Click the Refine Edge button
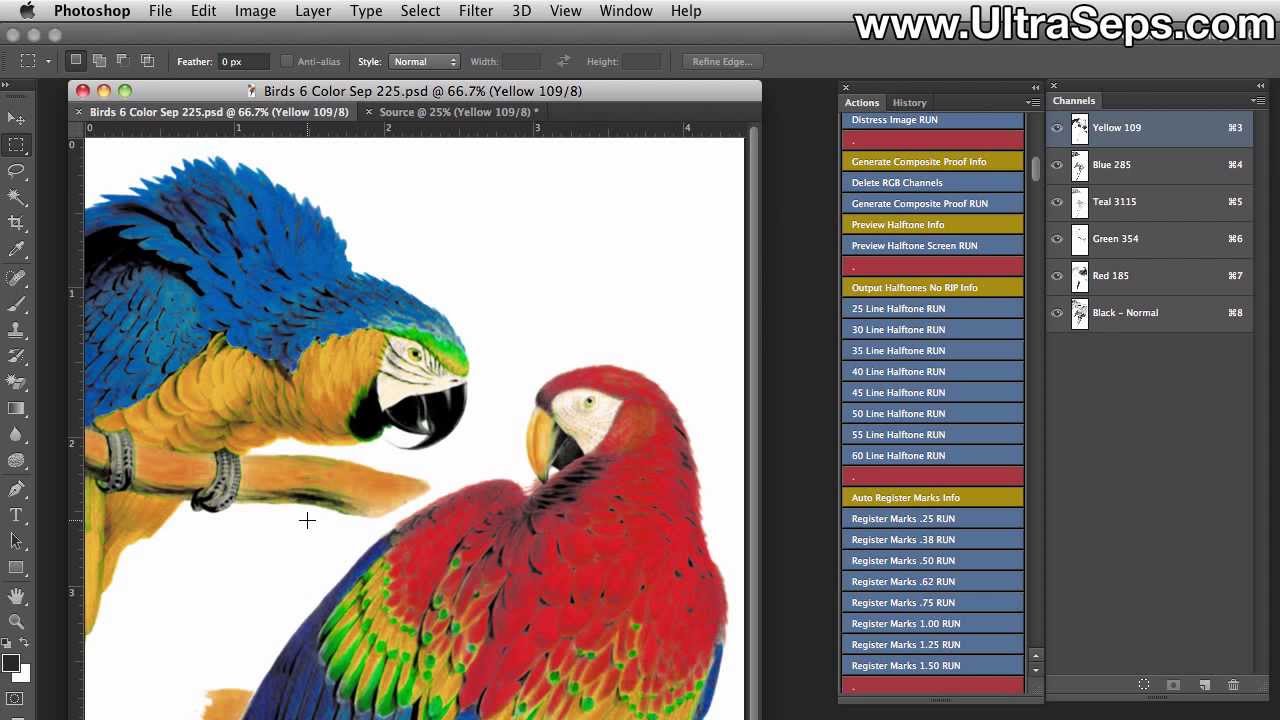 coord(722,62)
